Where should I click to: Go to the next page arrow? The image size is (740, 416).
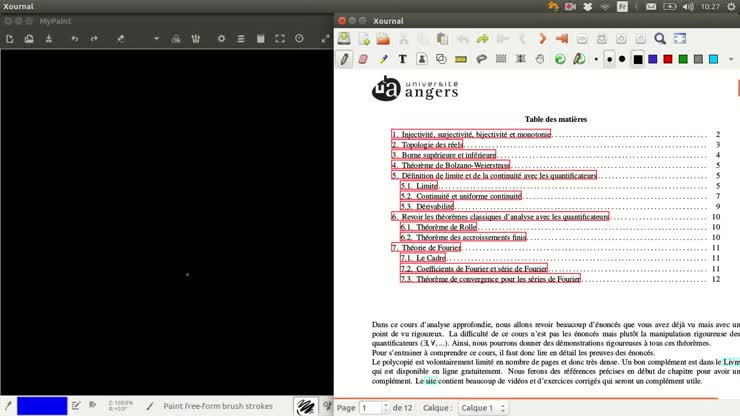coord(542,39)
